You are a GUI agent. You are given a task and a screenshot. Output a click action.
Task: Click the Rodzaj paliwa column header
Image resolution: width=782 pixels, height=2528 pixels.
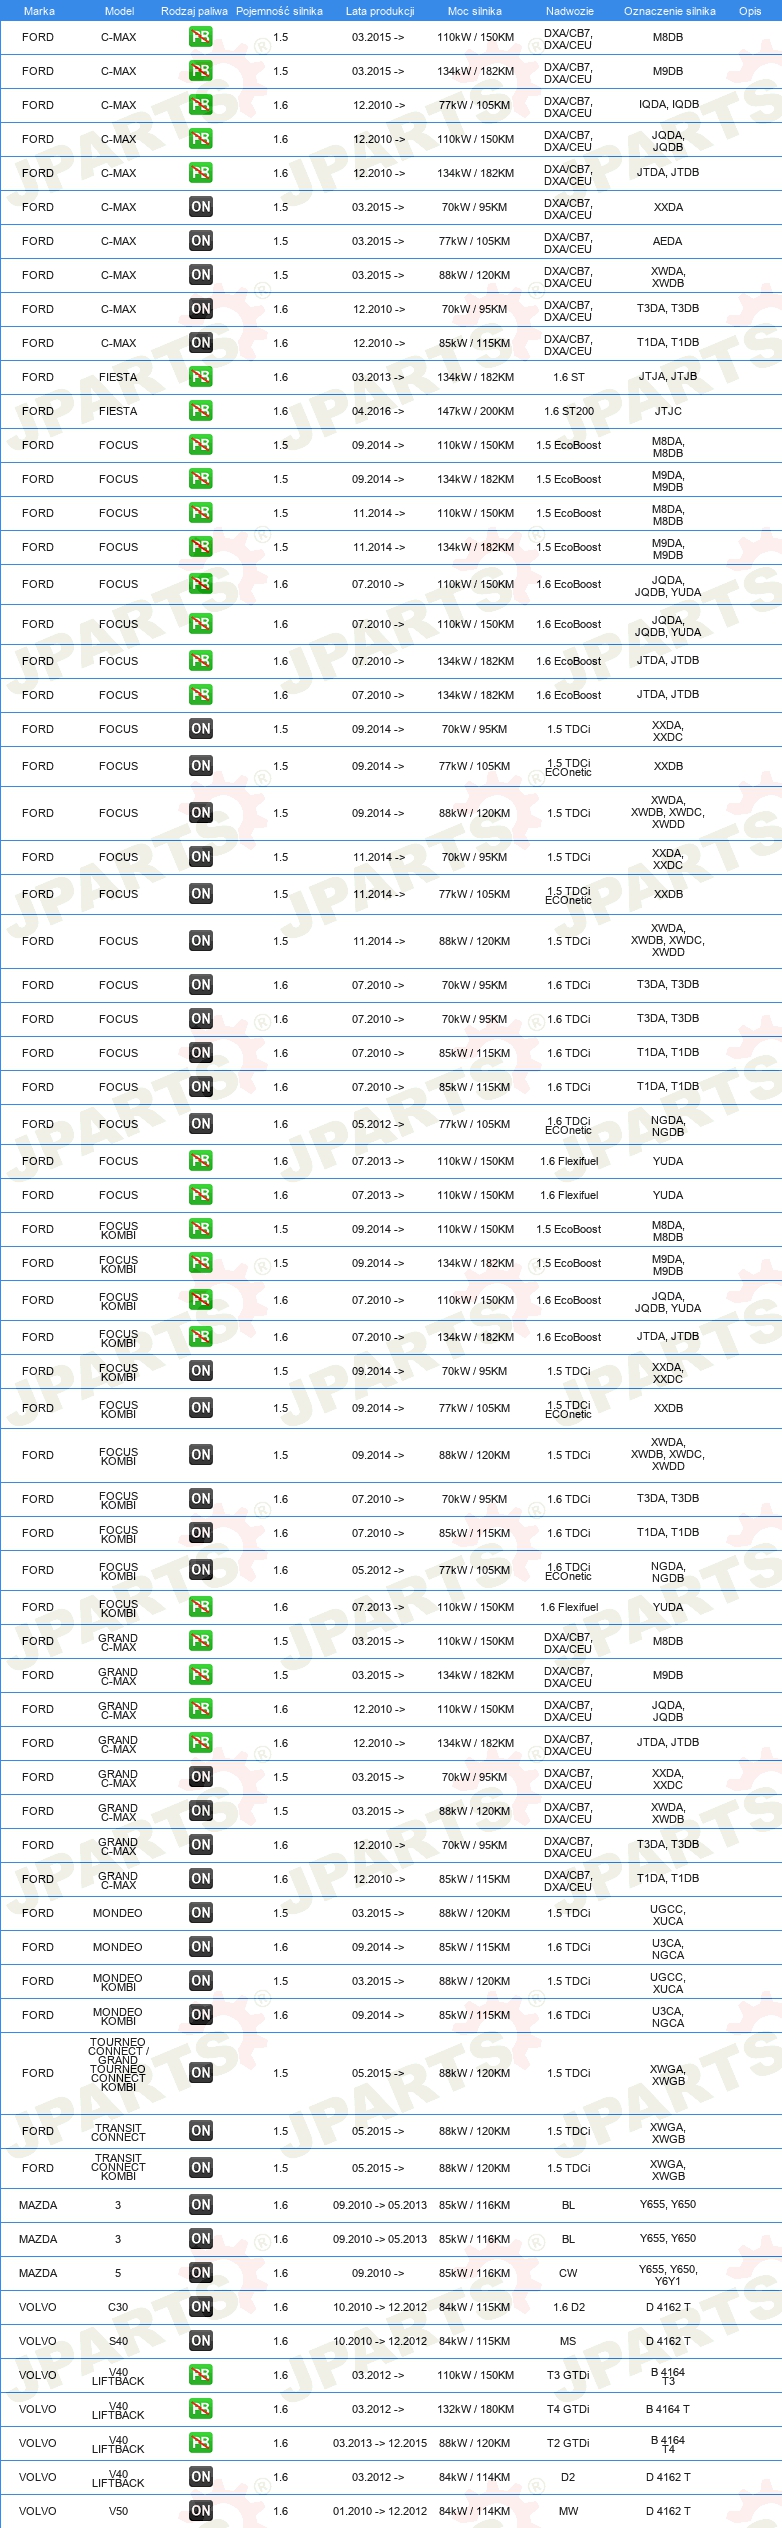(194, 11)
